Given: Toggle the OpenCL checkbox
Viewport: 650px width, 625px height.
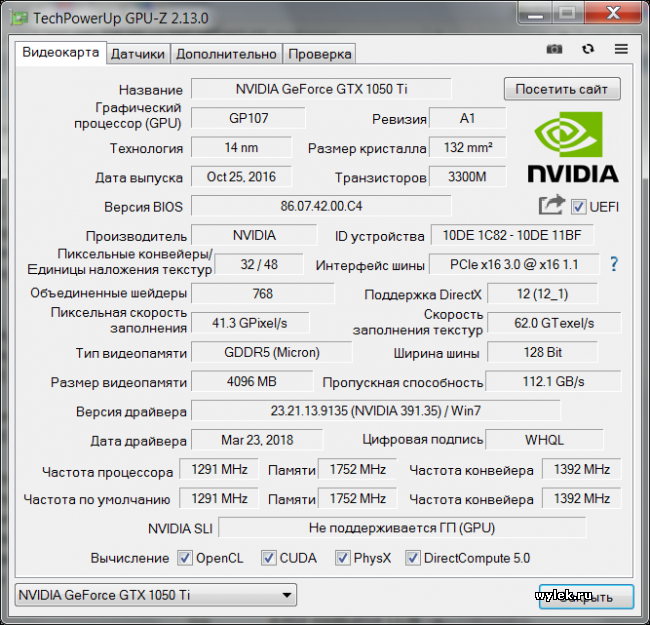Looking at the screenshot, I should coord(185,558).
